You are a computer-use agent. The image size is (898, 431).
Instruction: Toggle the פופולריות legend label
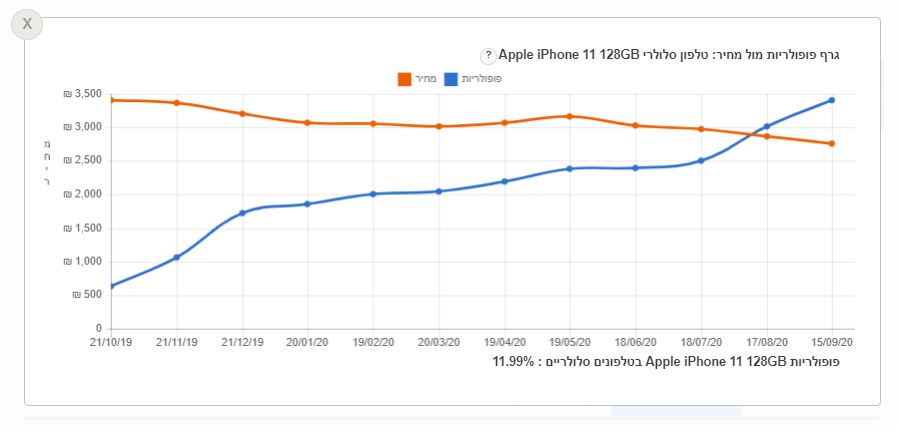482,79
